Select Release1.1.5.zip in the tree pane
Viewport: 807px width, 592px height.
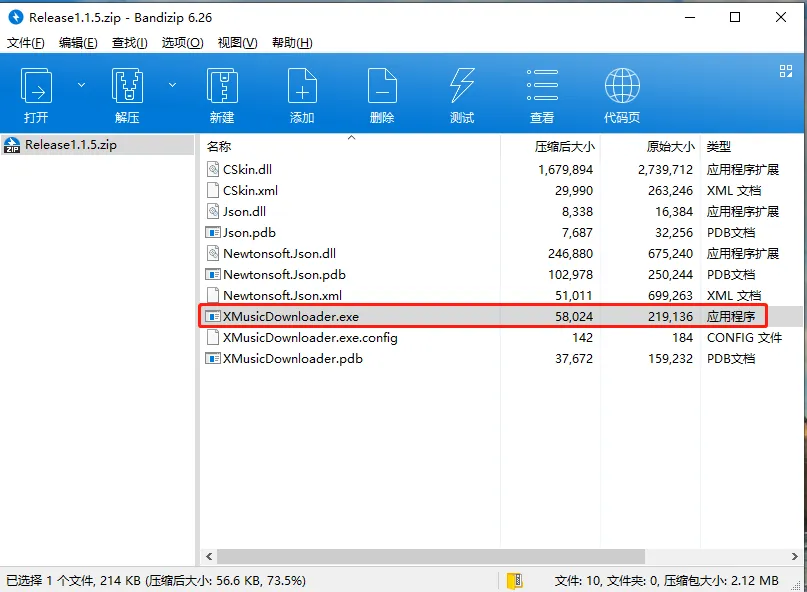coord(98,145)
